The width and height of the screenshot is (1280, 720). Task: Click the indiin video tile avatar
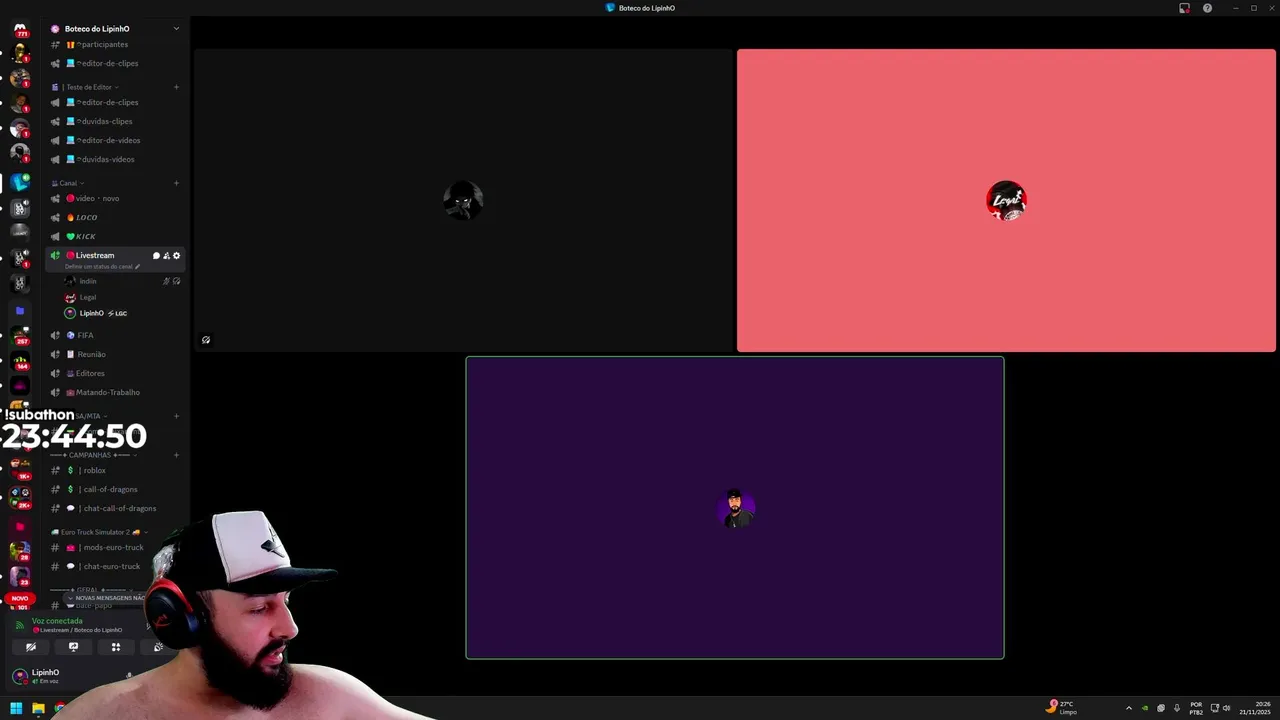[x=463, y=200]
